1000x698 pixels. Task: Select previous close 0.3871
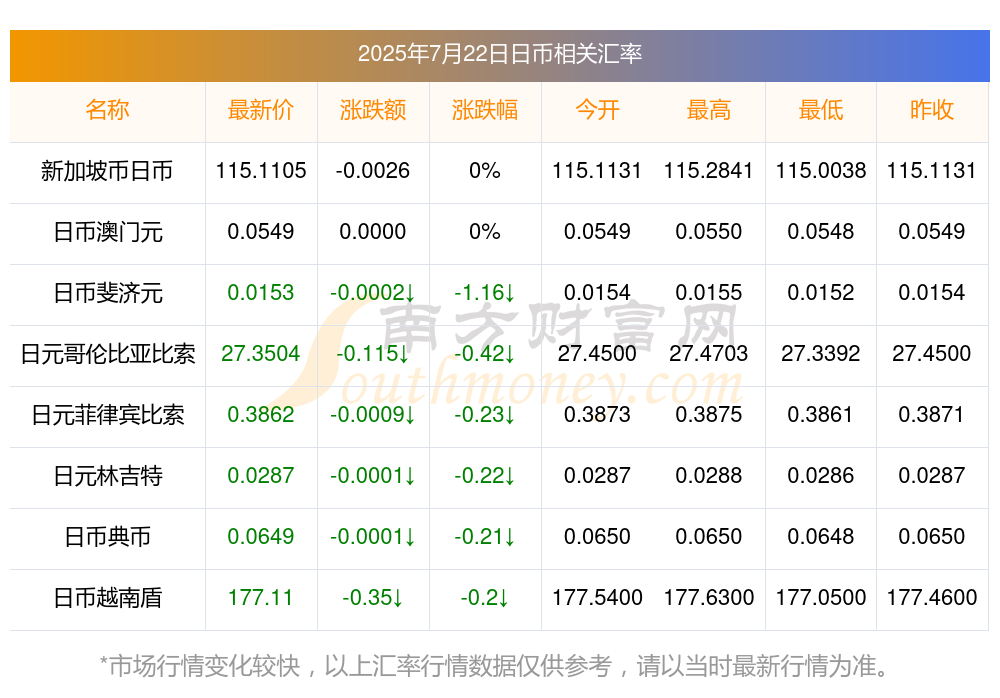tap(932, 414)
